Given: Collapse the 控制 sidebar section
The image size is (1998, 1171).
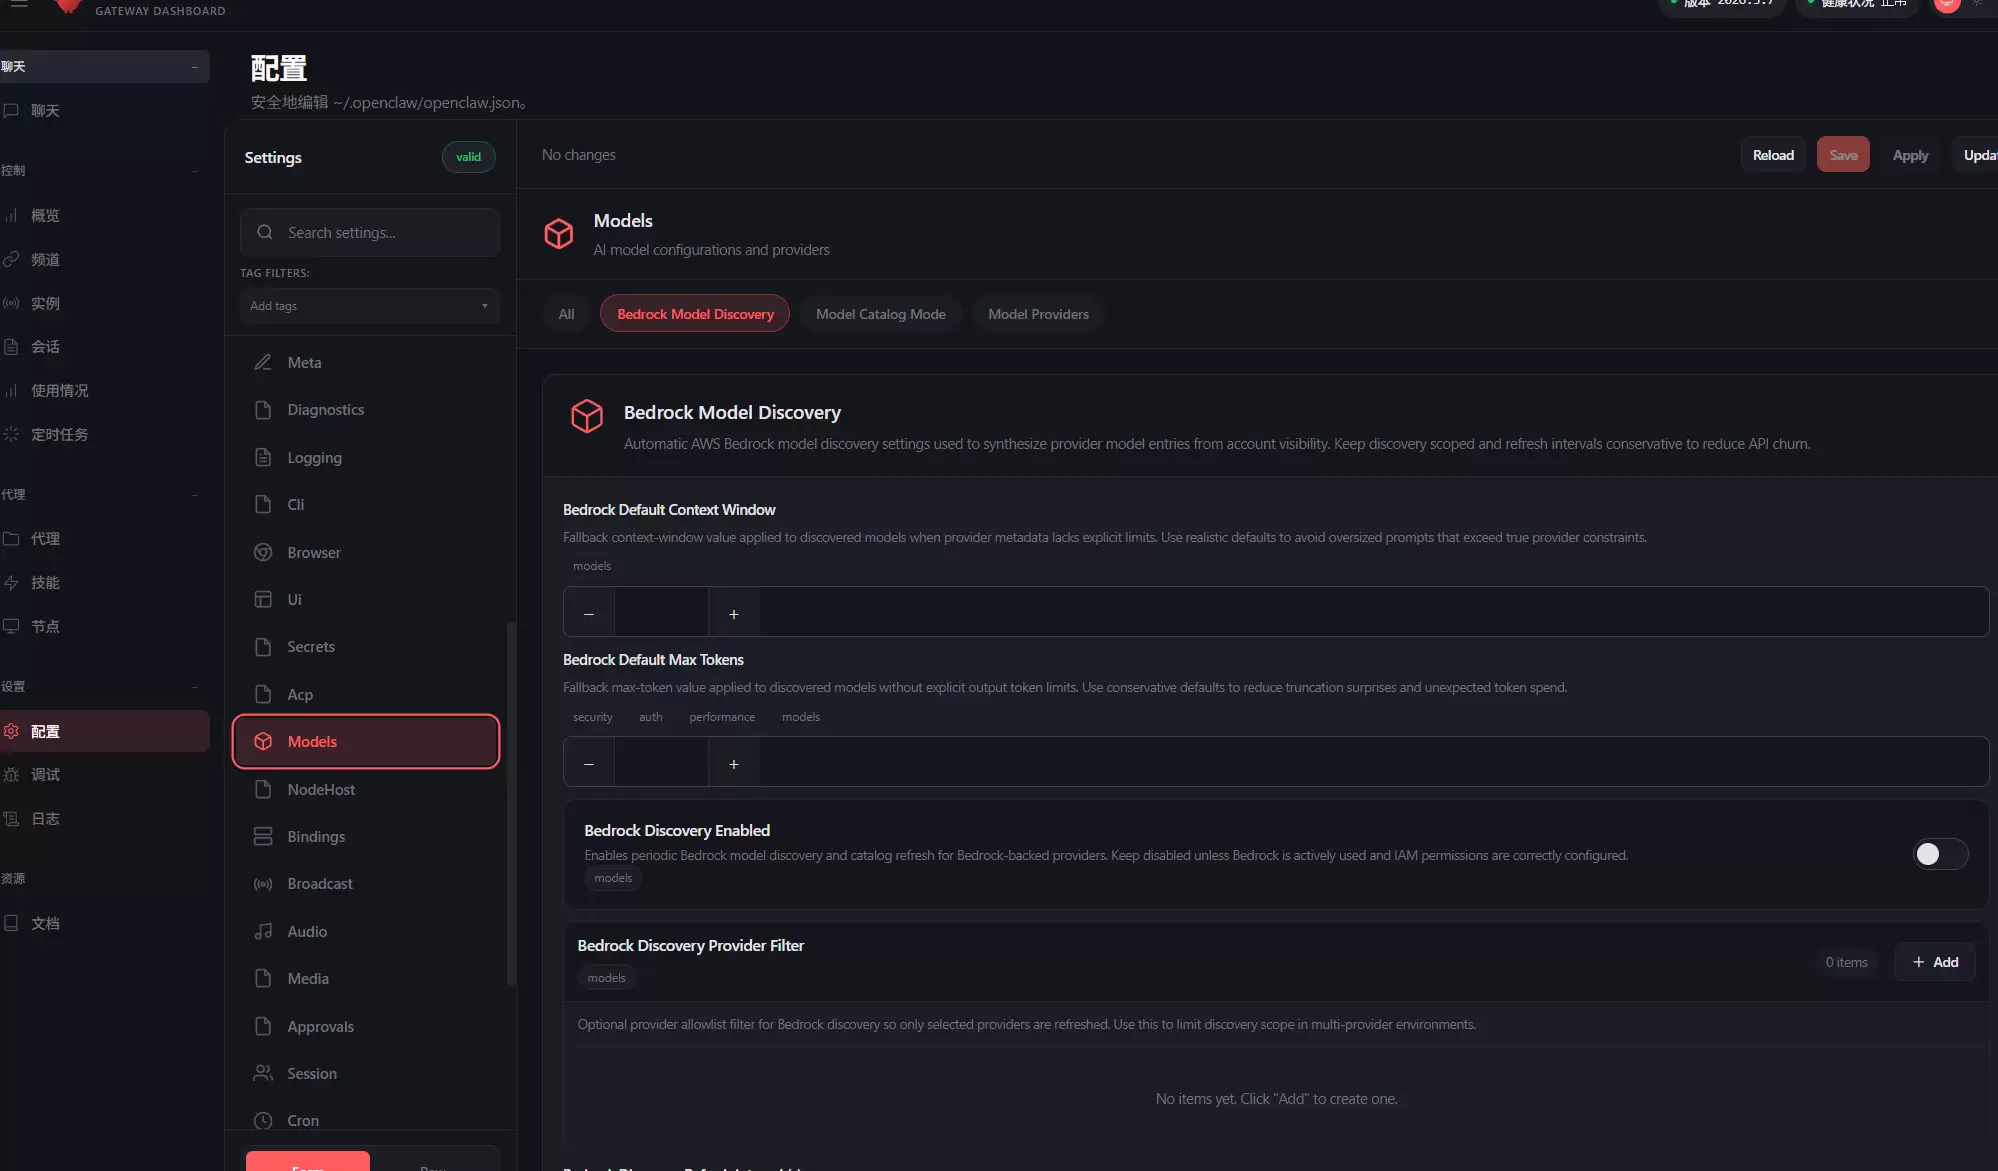Looking at the screenshot, I should [194, 170].
